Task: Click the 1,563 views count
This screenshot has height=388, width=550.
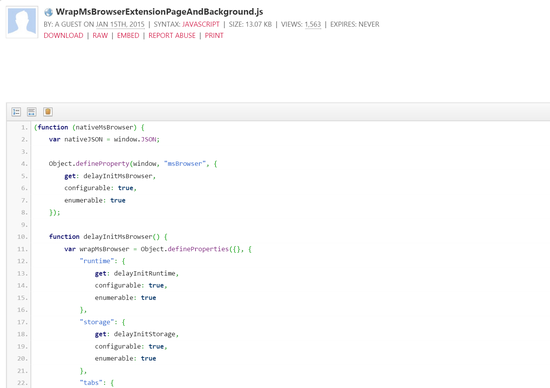Action: 313,24
